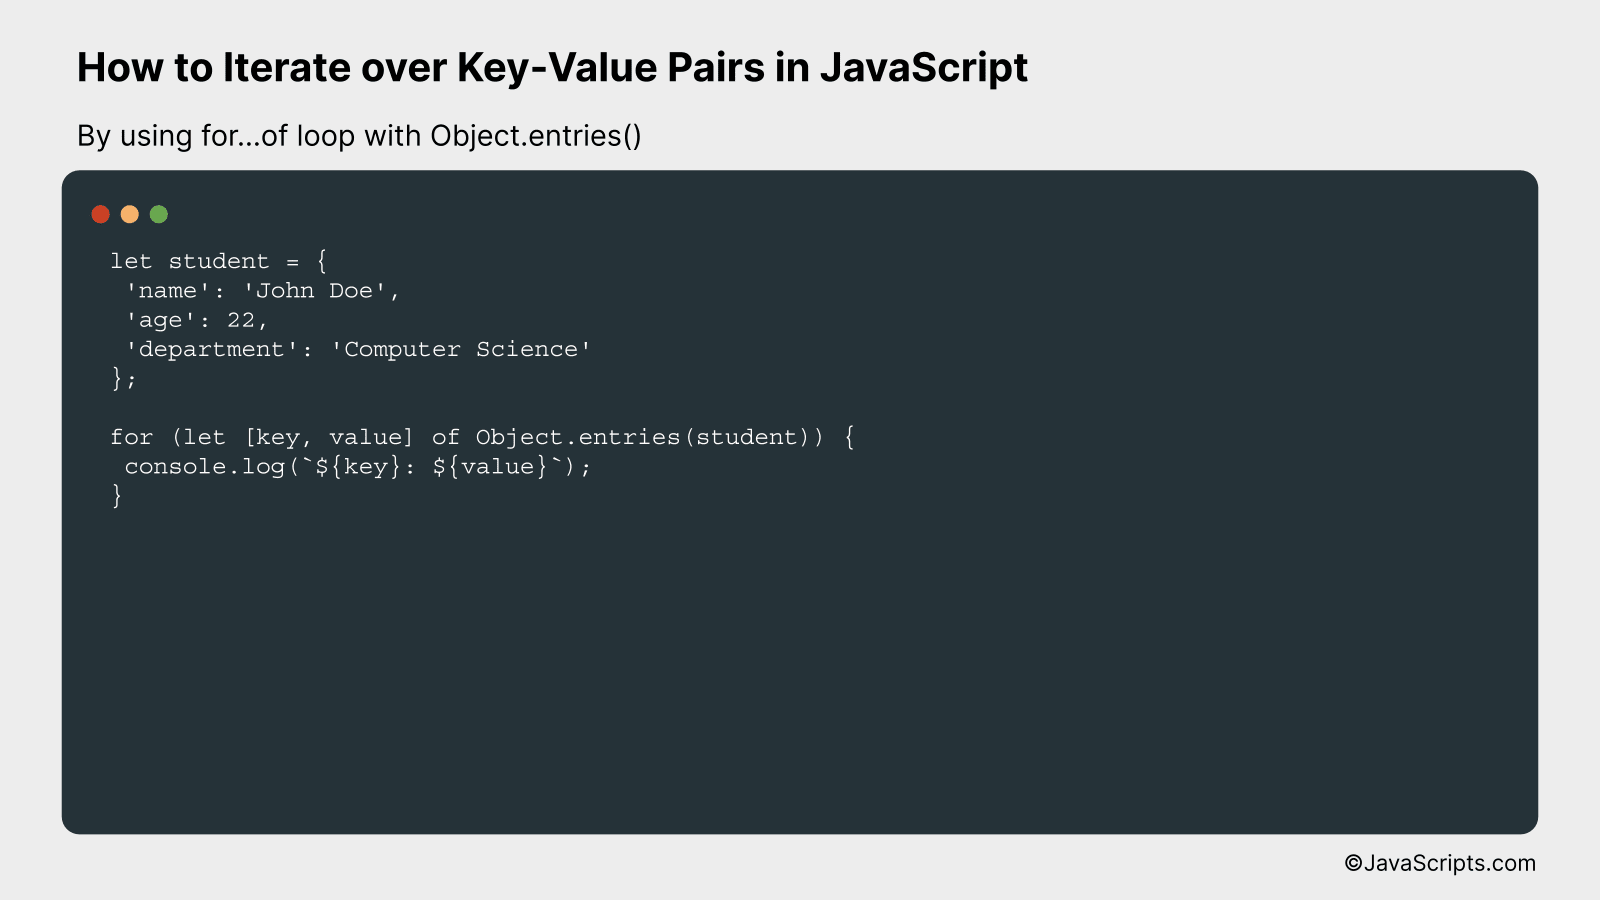
Task: Click the code line 'let student = {'
Action: tap(219, 262)
